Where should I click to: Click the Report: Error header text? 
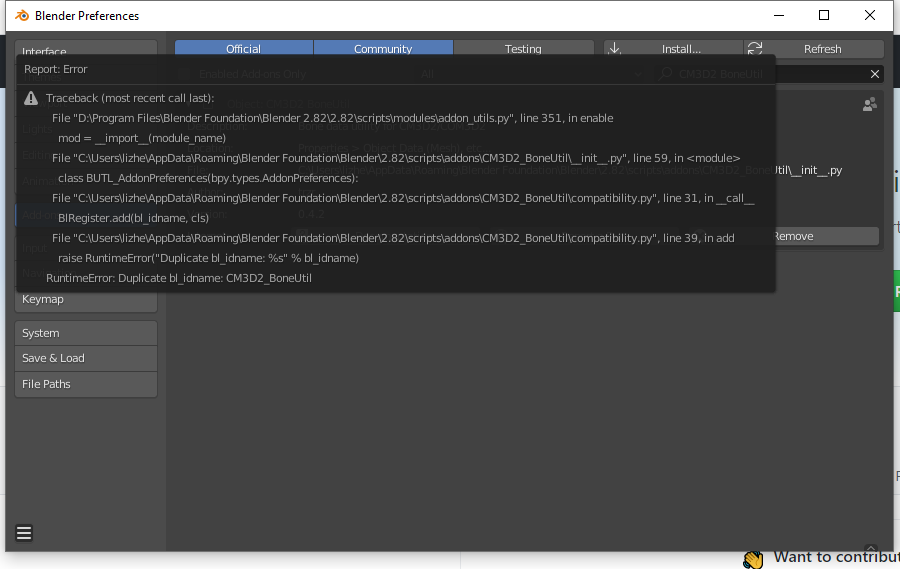tap(56, 69)
